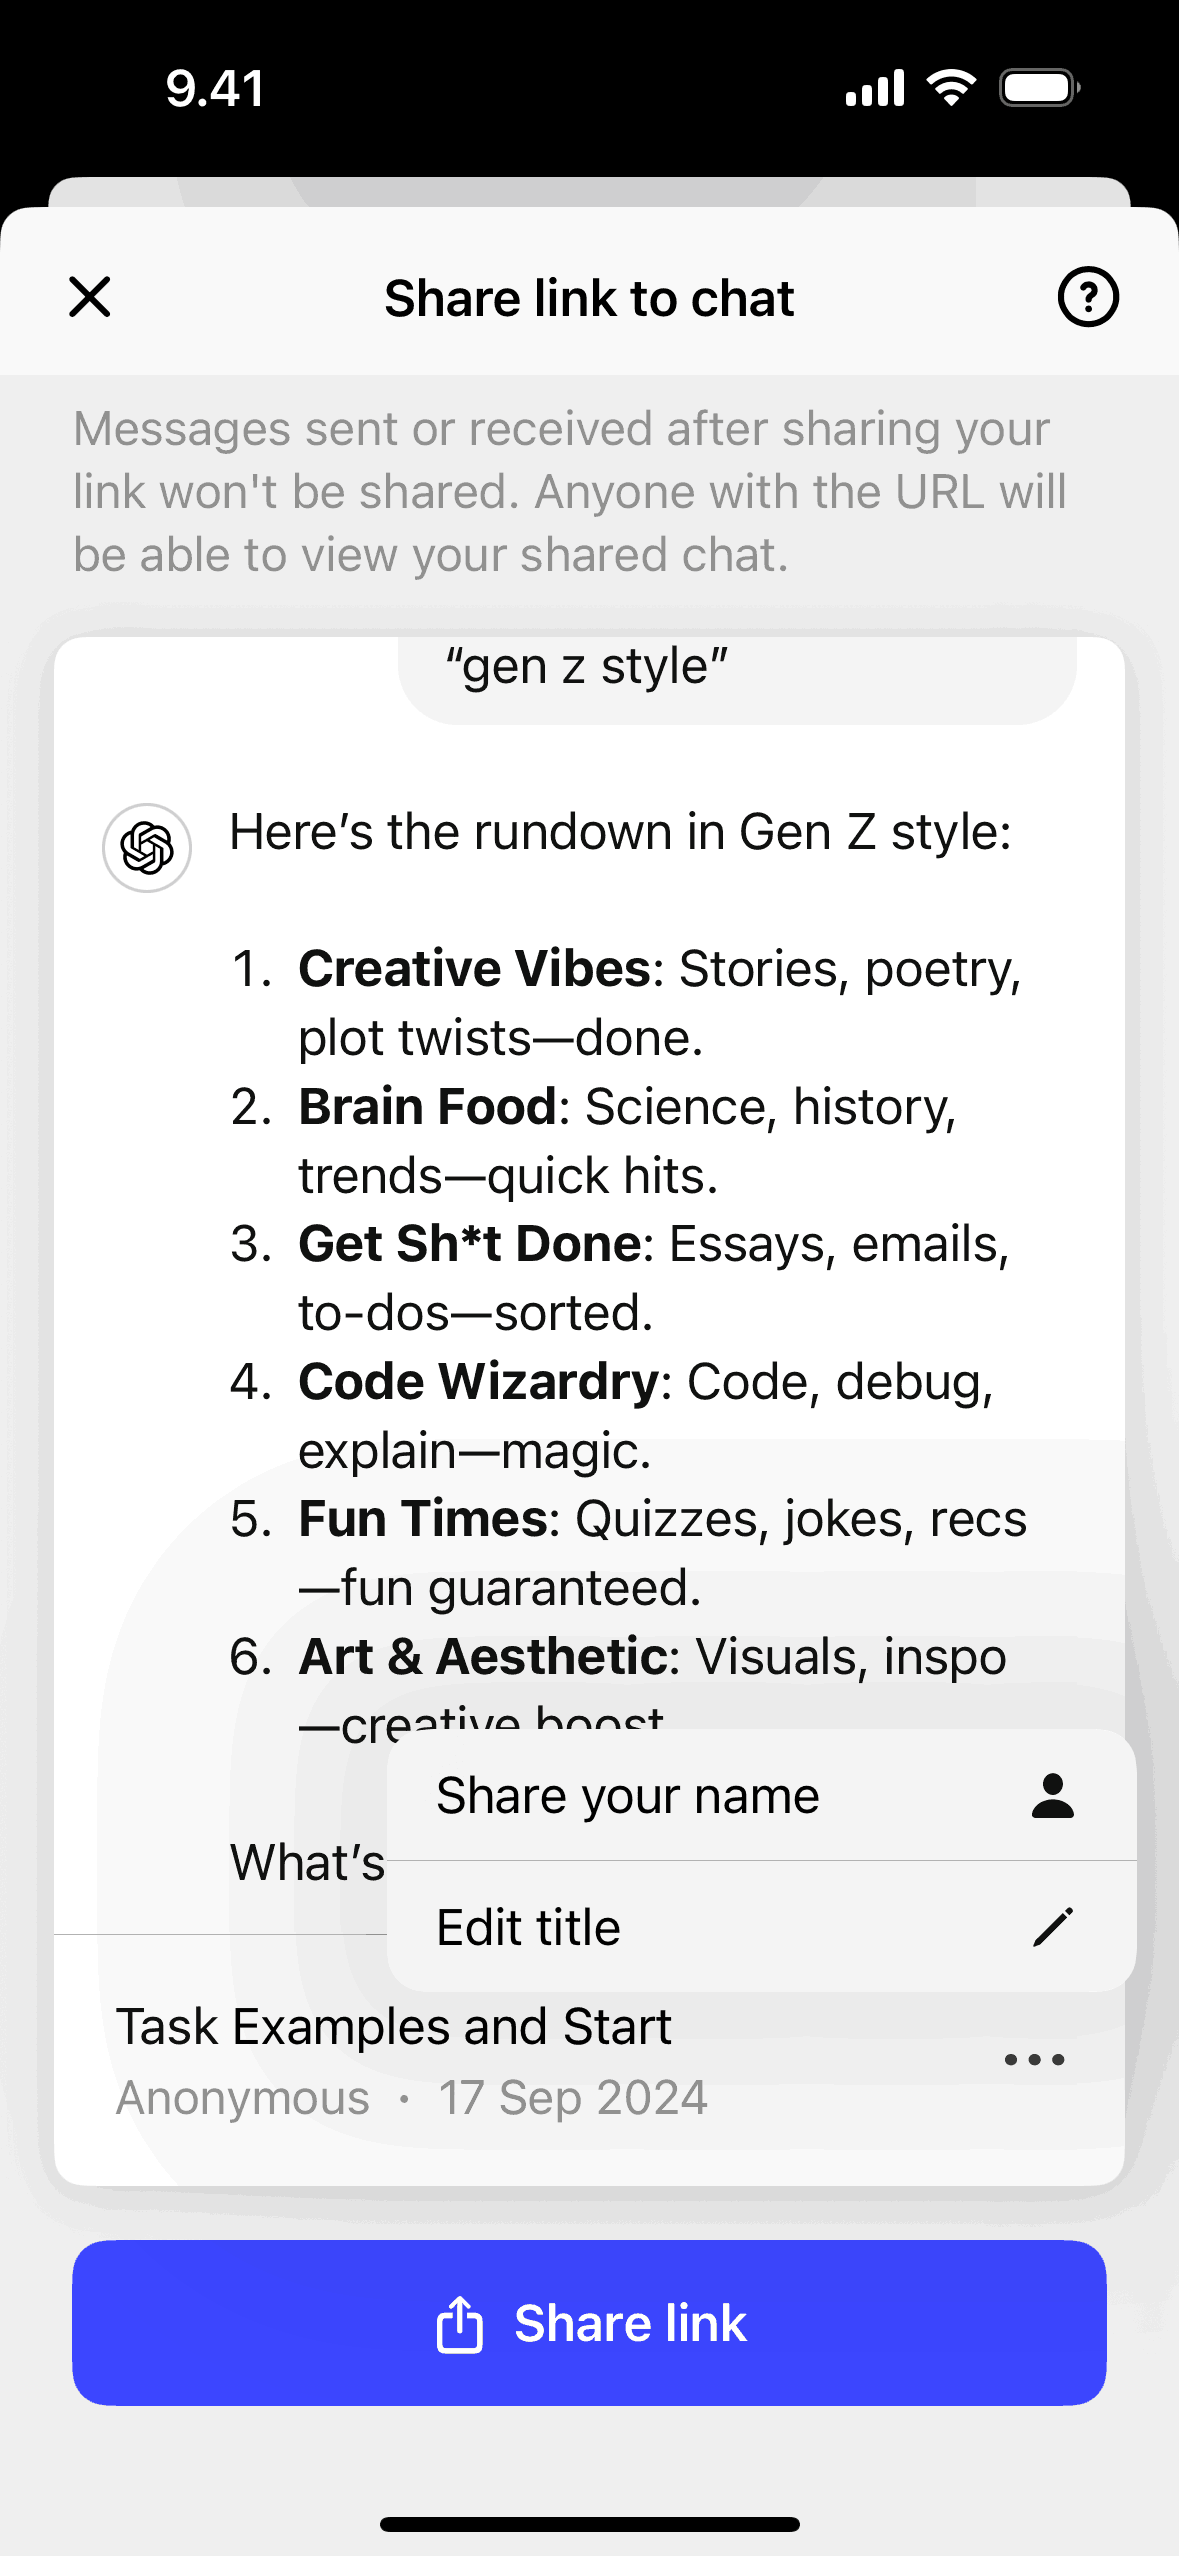
Task: Tap the Wi-Fi status icon
Action: tap(951, 88)
